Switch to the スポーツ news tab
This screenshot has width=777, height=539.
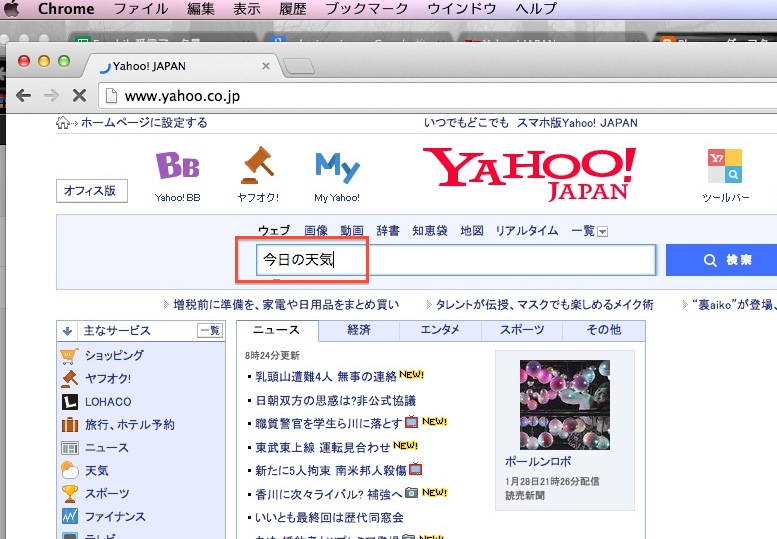point(522,330)
